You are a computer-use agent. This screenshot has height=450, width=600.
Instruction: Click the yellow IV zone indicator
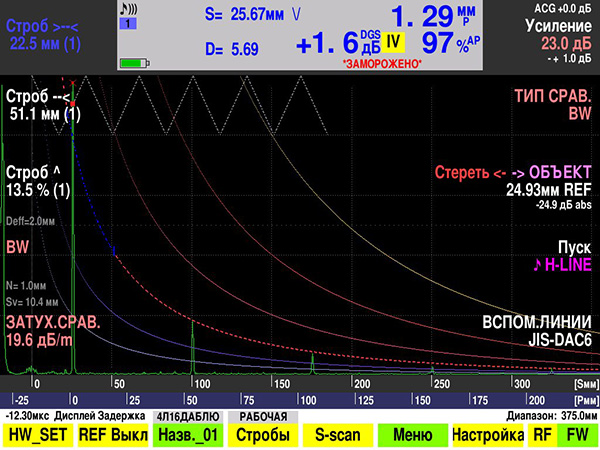point(393,41)
